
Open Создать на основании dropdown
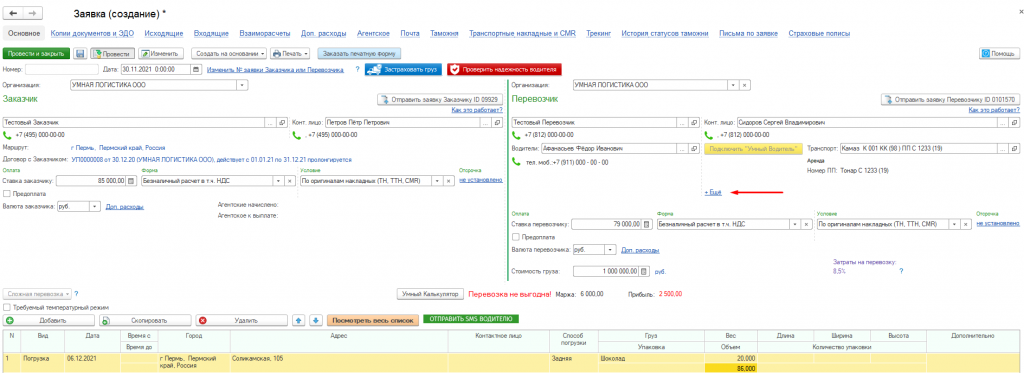[x=229, y=54]
